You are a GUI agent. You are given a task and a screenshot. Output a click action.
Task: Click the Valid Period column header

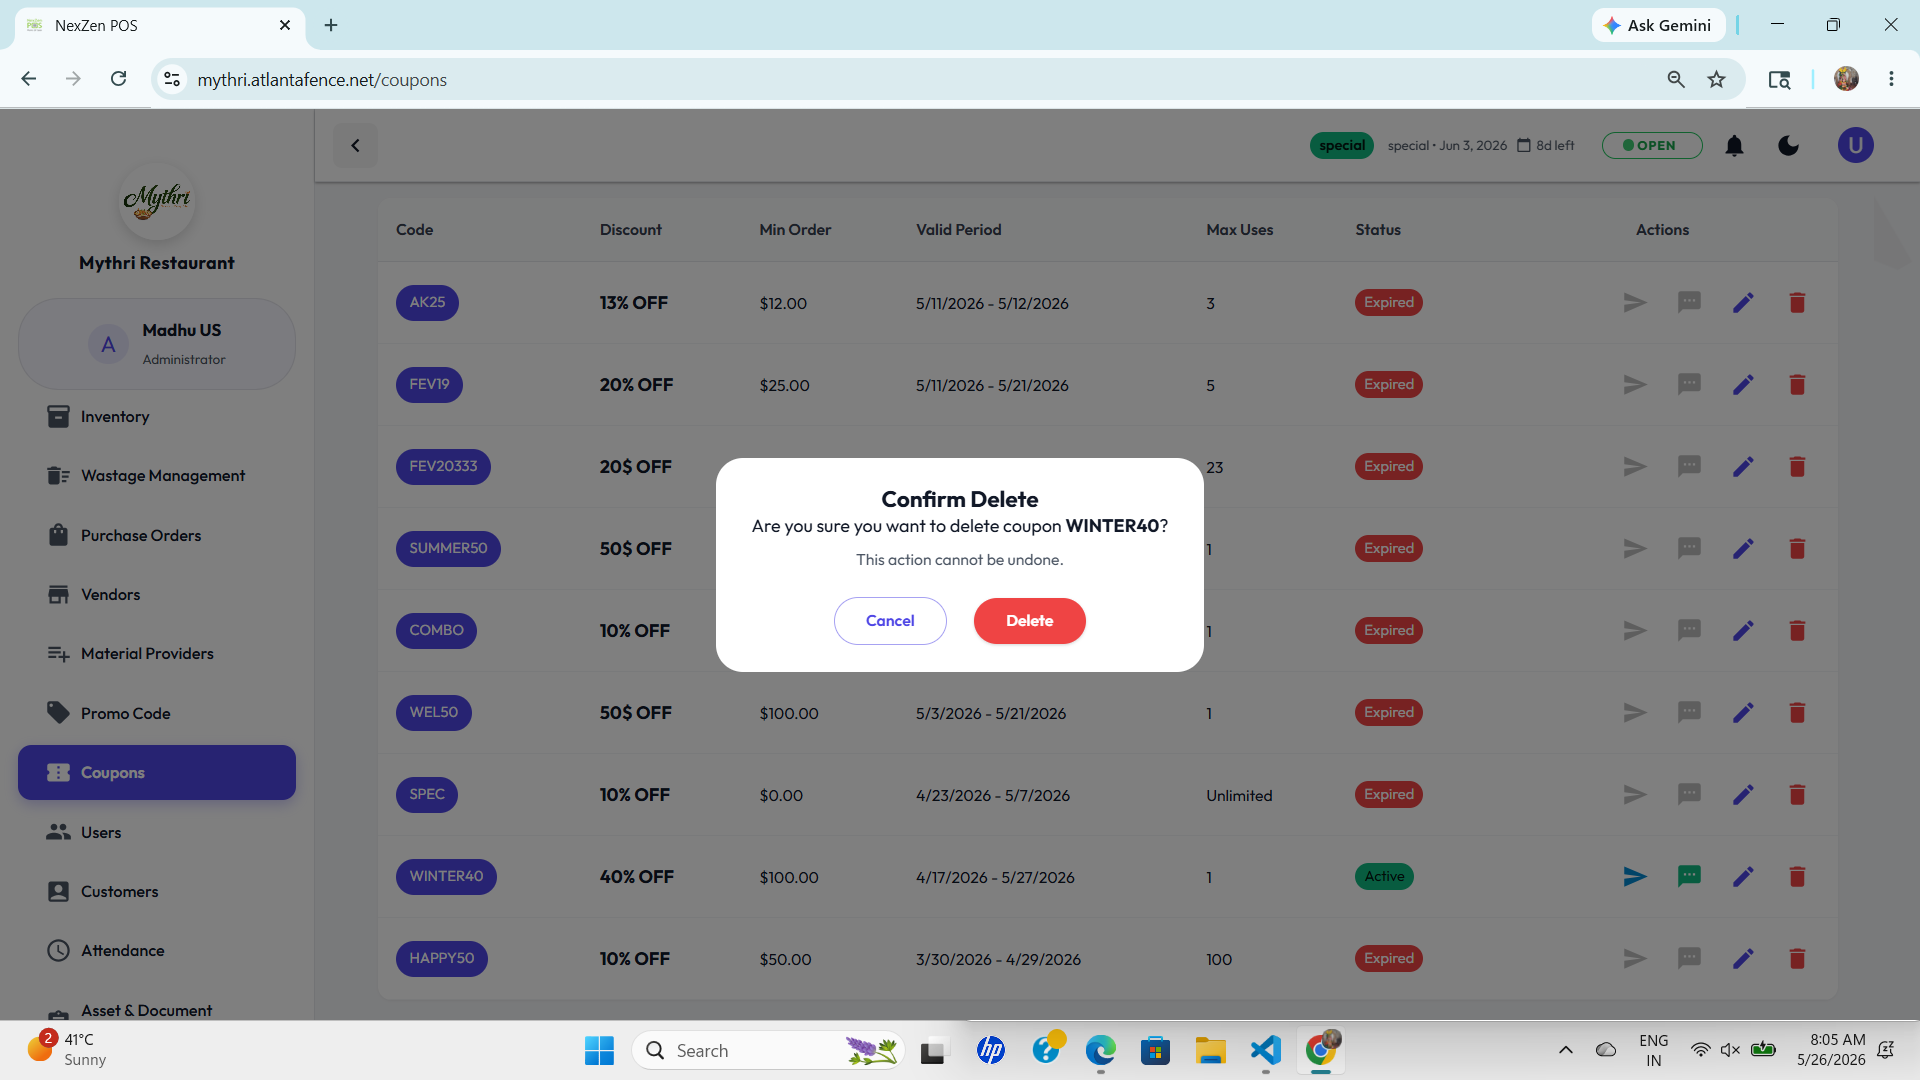pyautogui.click(x=958, y=230)
